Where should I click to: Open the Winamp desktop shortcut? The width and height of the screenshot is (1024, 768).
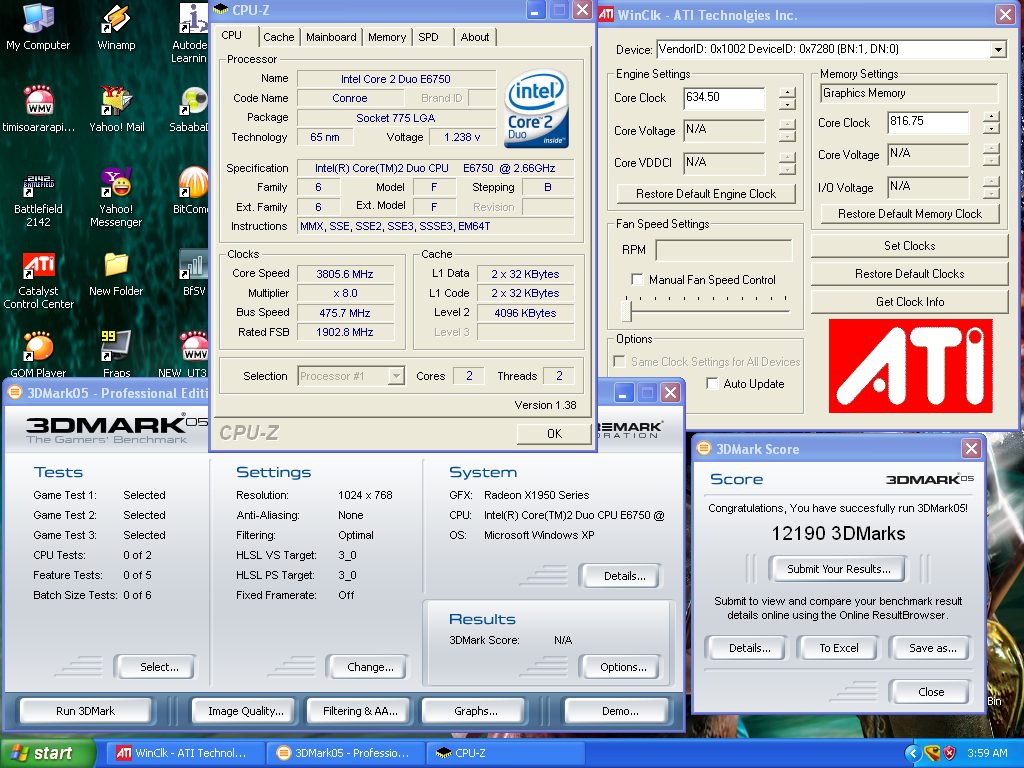[x=116, y=27]
